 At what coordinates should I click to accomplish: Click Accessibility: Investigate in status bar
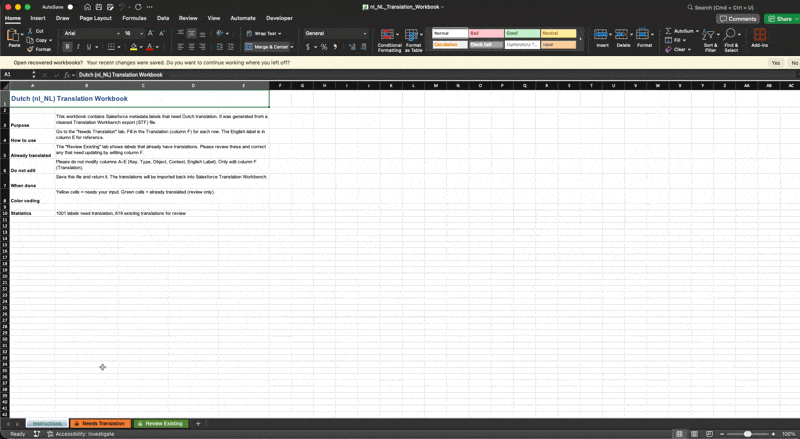(x=81, y=434)
